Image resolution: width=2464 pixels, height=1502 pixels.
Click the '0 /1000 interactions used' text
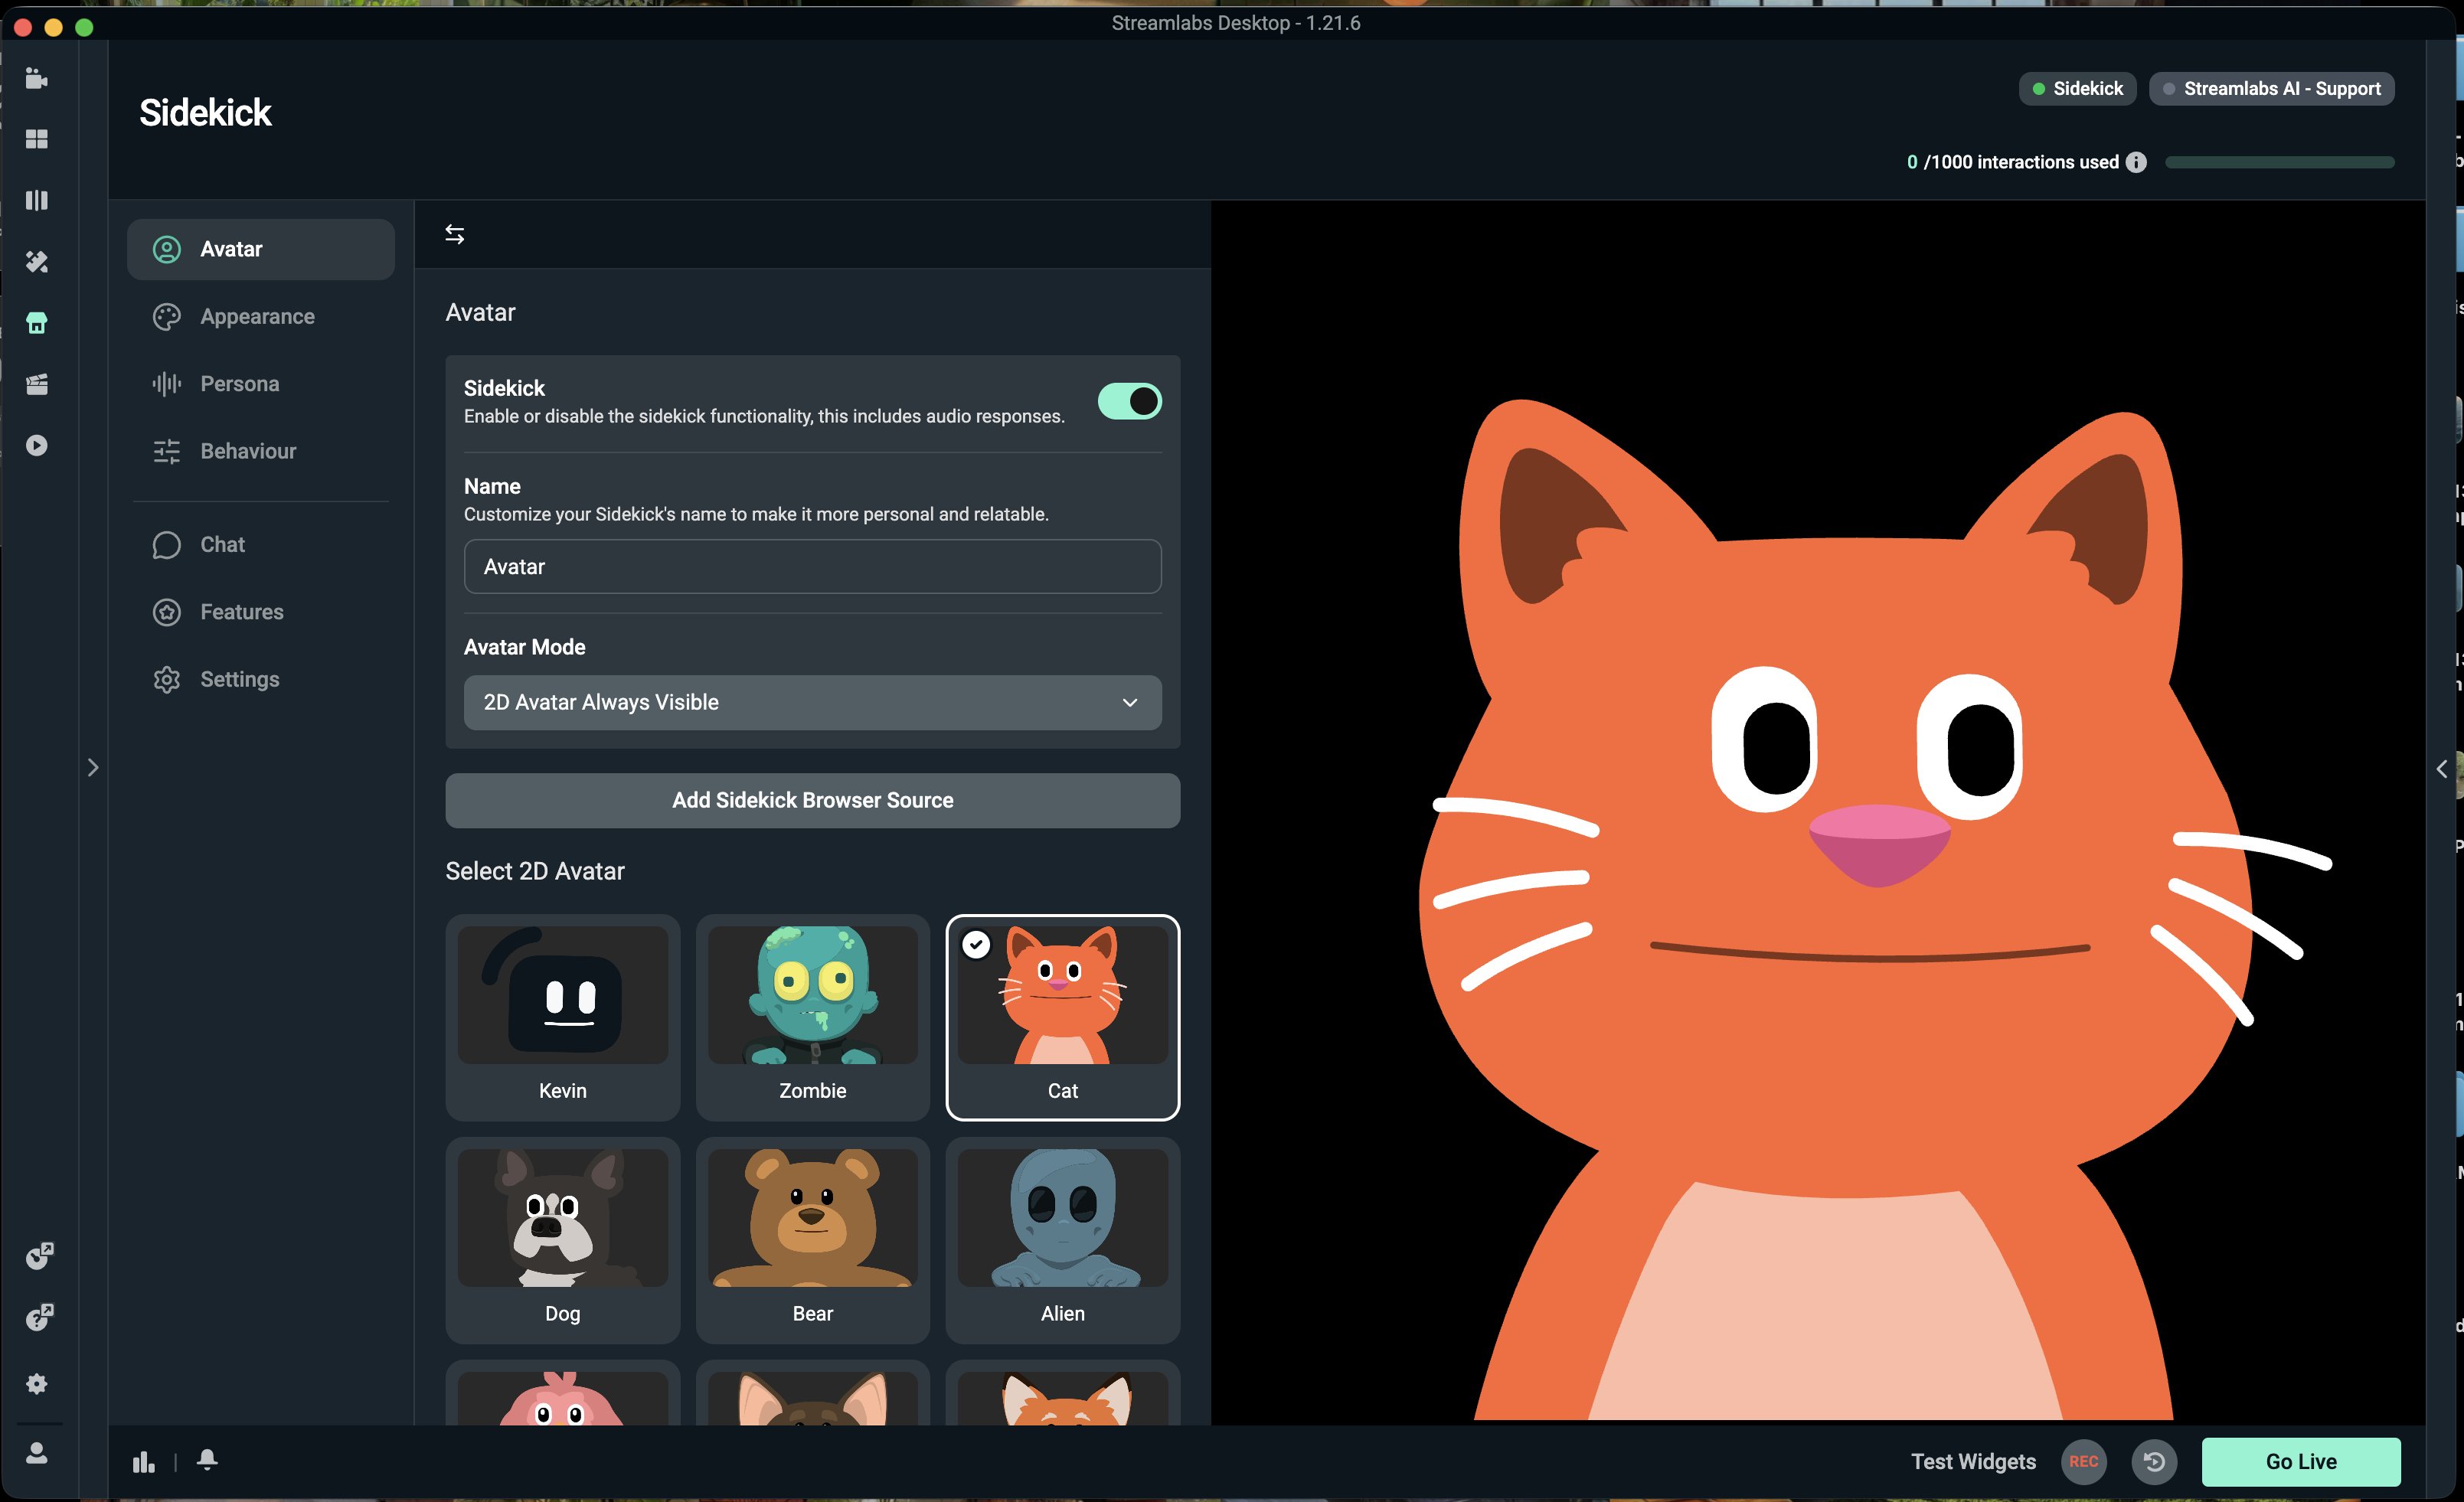pos(2012,162)
